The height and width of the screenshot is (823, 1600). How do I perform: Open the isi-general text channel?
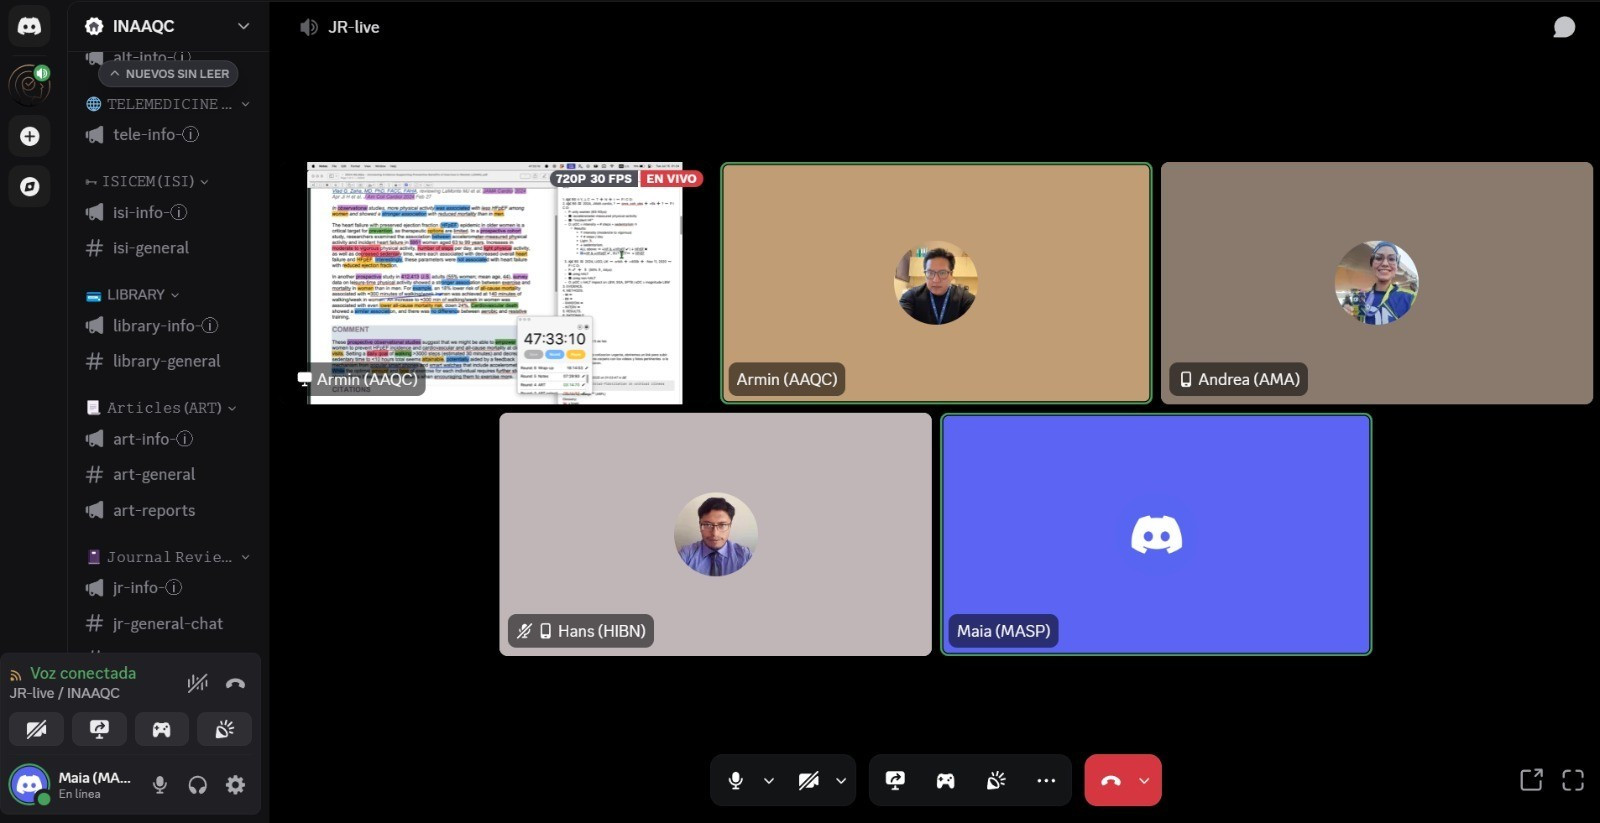[x=150, y=248]
